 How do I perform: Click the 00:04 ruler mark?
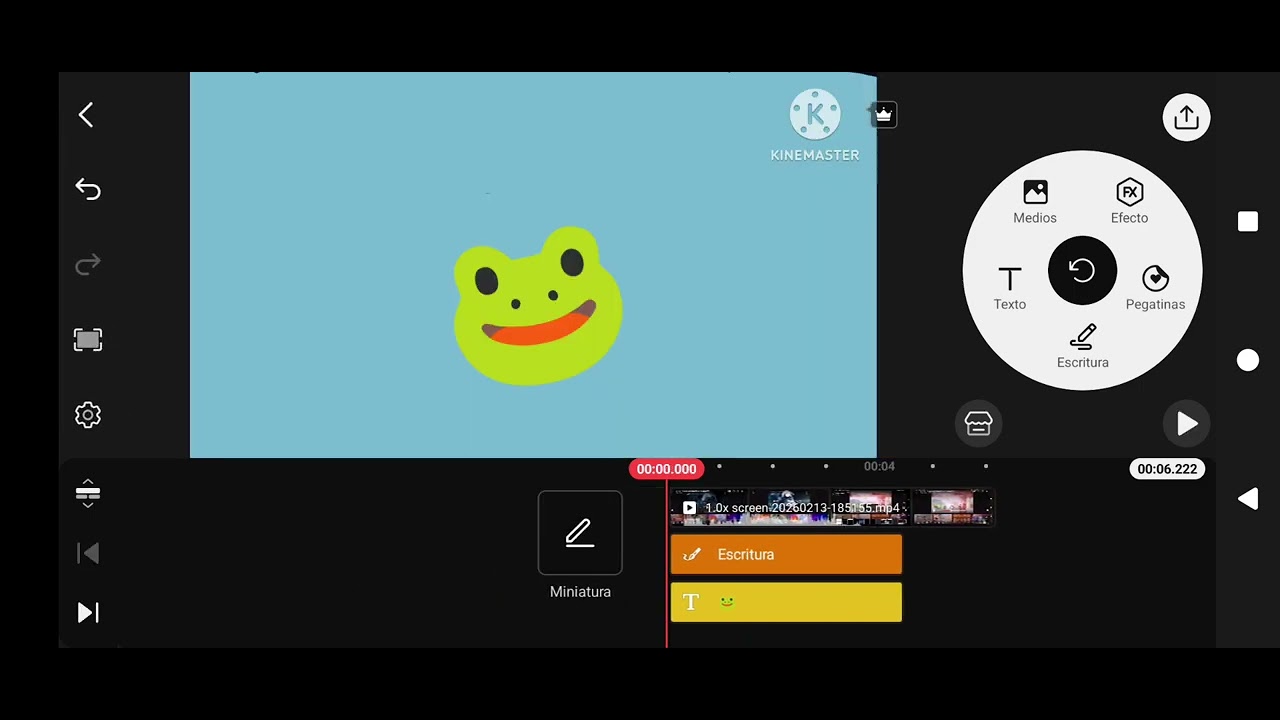(879, 466)
